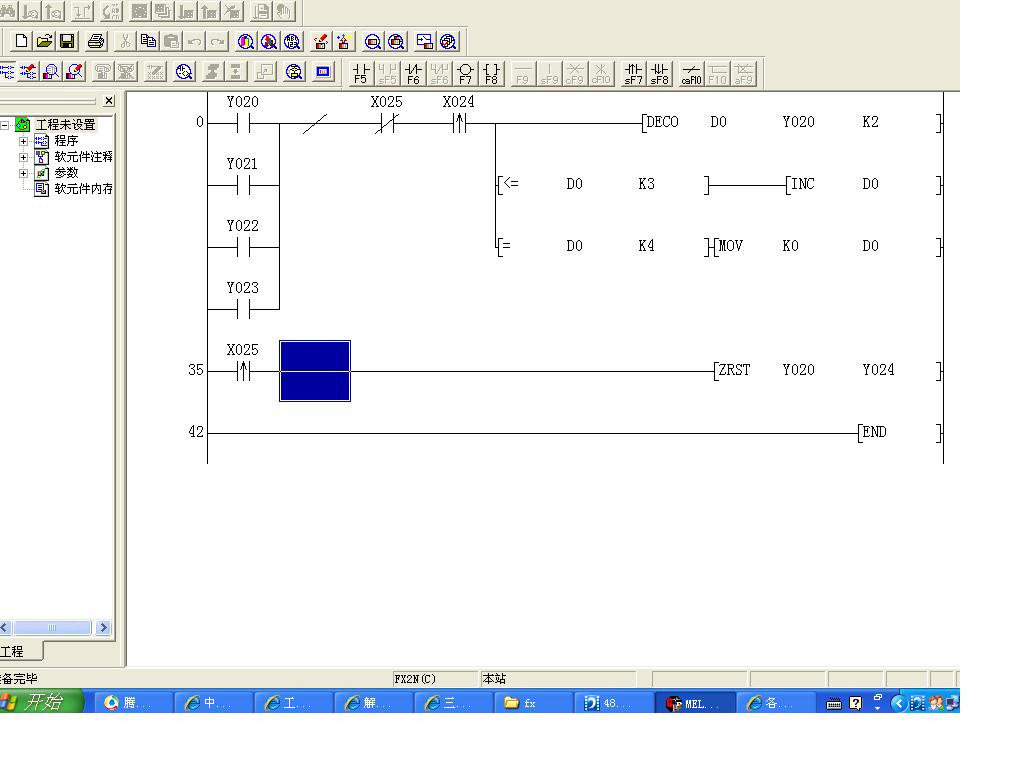
Task: Switch to the 工程 tab
Action: click(14, 652)
